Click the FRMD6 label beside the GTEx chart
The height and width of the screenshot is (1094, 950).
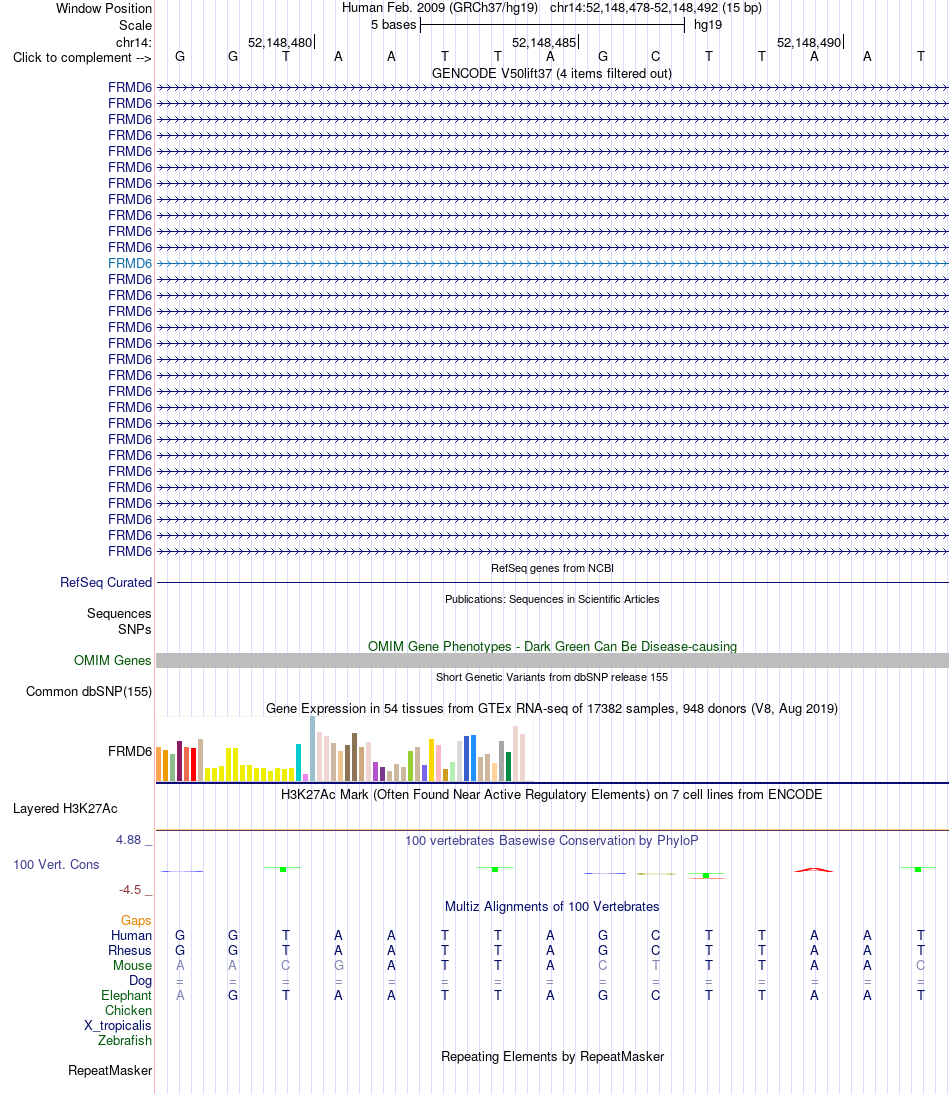click(130, 751)
